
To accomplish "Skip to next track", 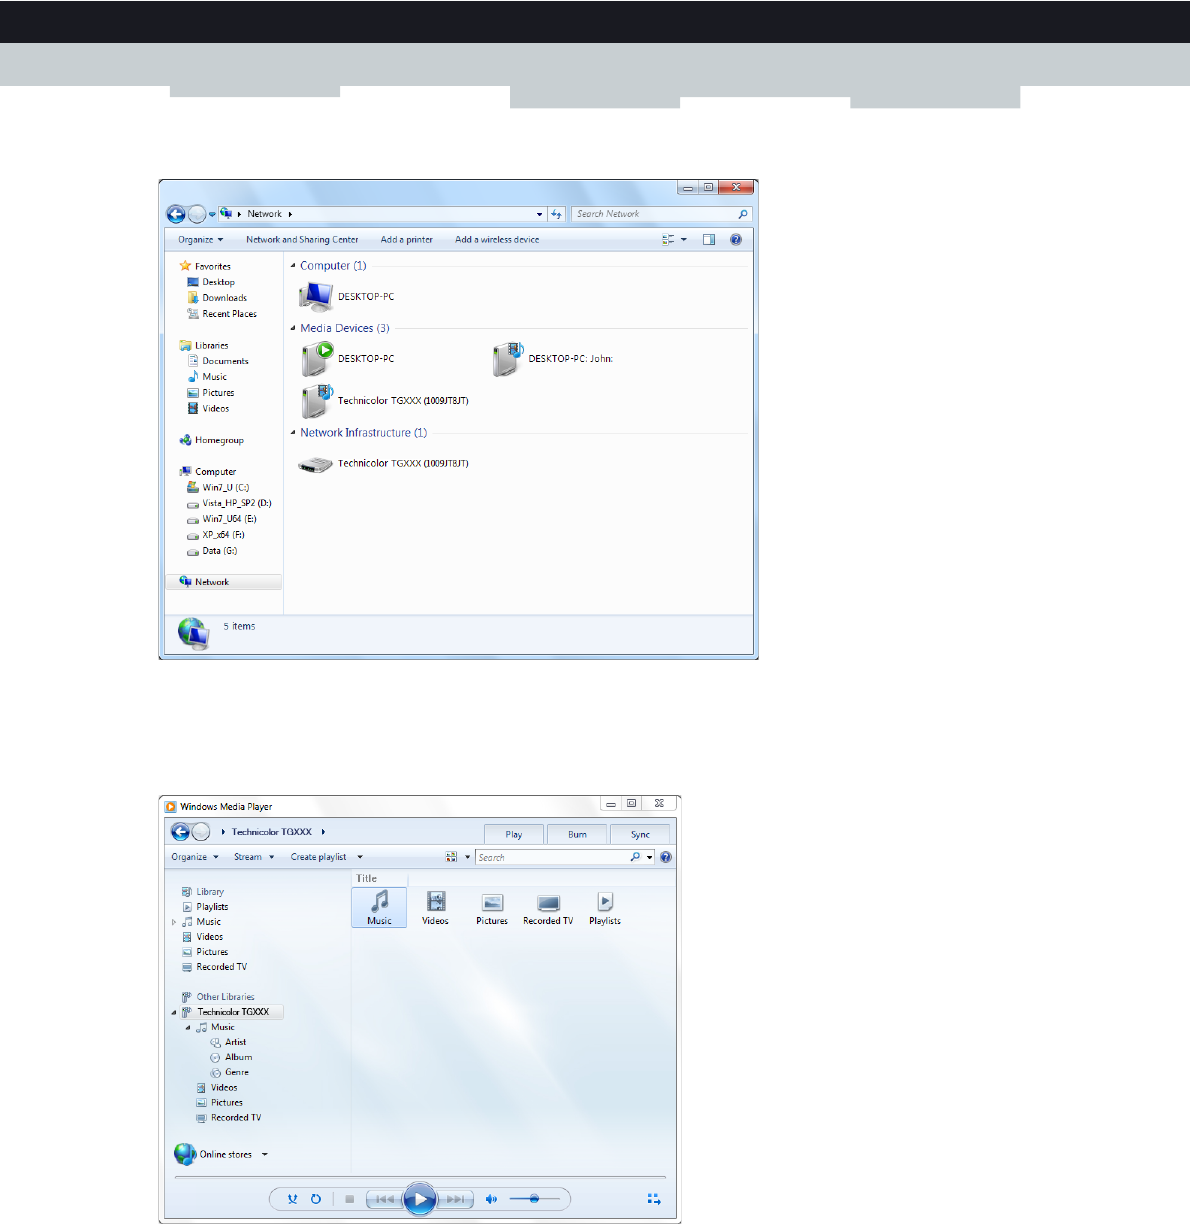I will [x=454, y=1199].
